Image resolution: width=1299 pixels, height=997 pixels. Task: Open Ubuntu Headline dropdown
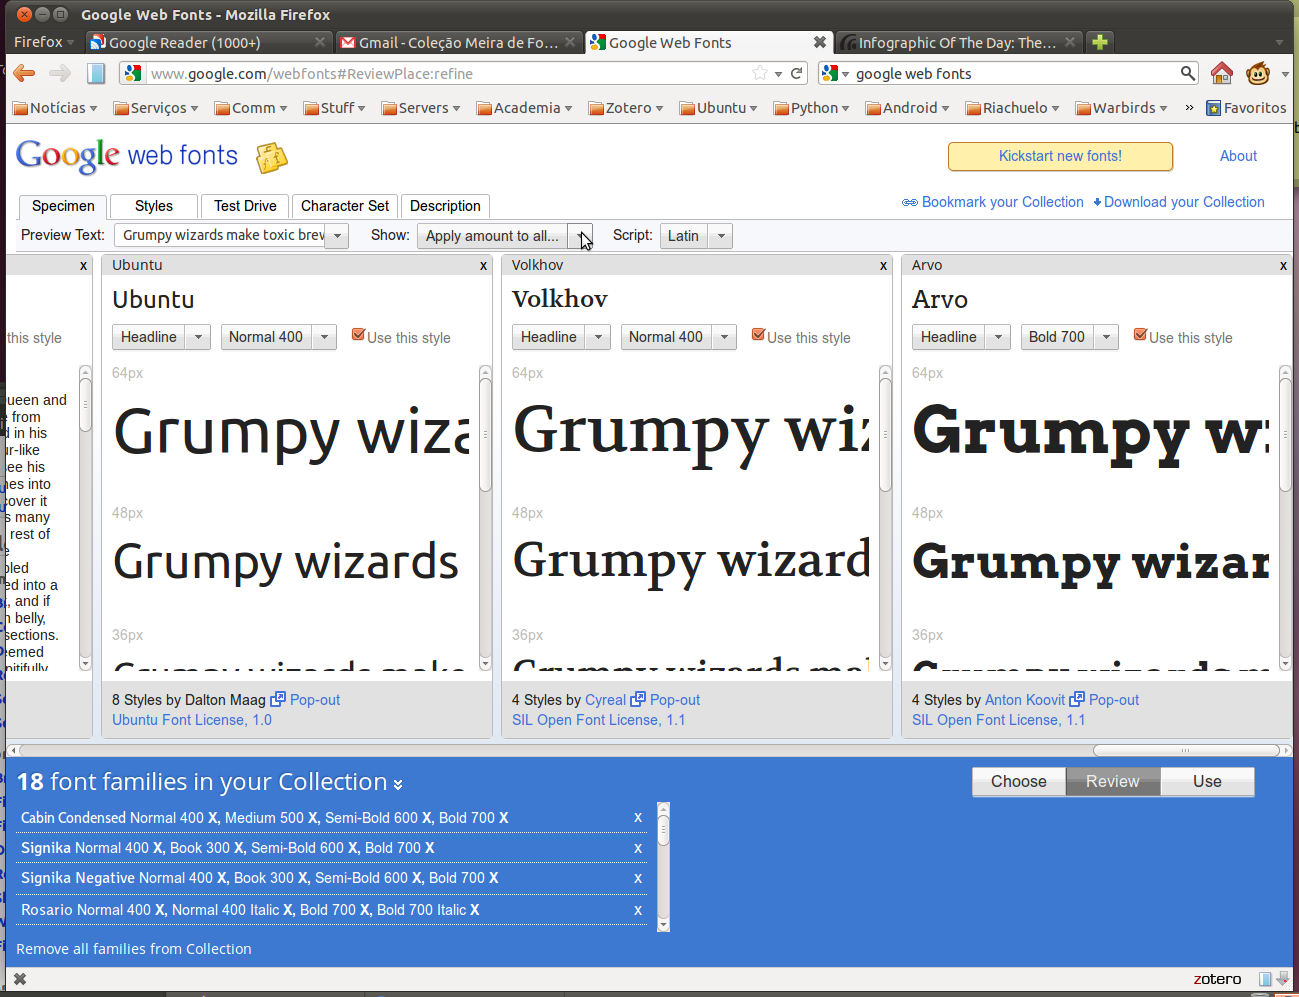point(198,337)
